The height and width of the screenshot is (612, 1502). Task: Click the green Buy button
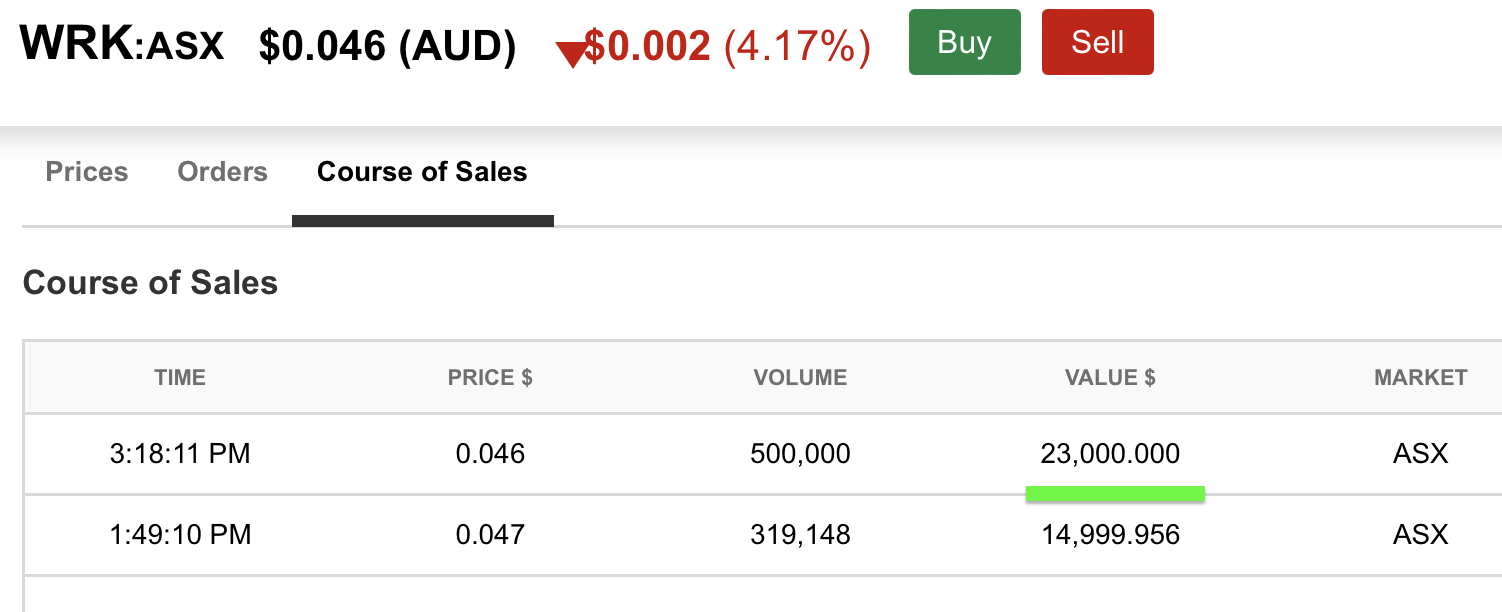pyautogui.click(x=964, y=42)
